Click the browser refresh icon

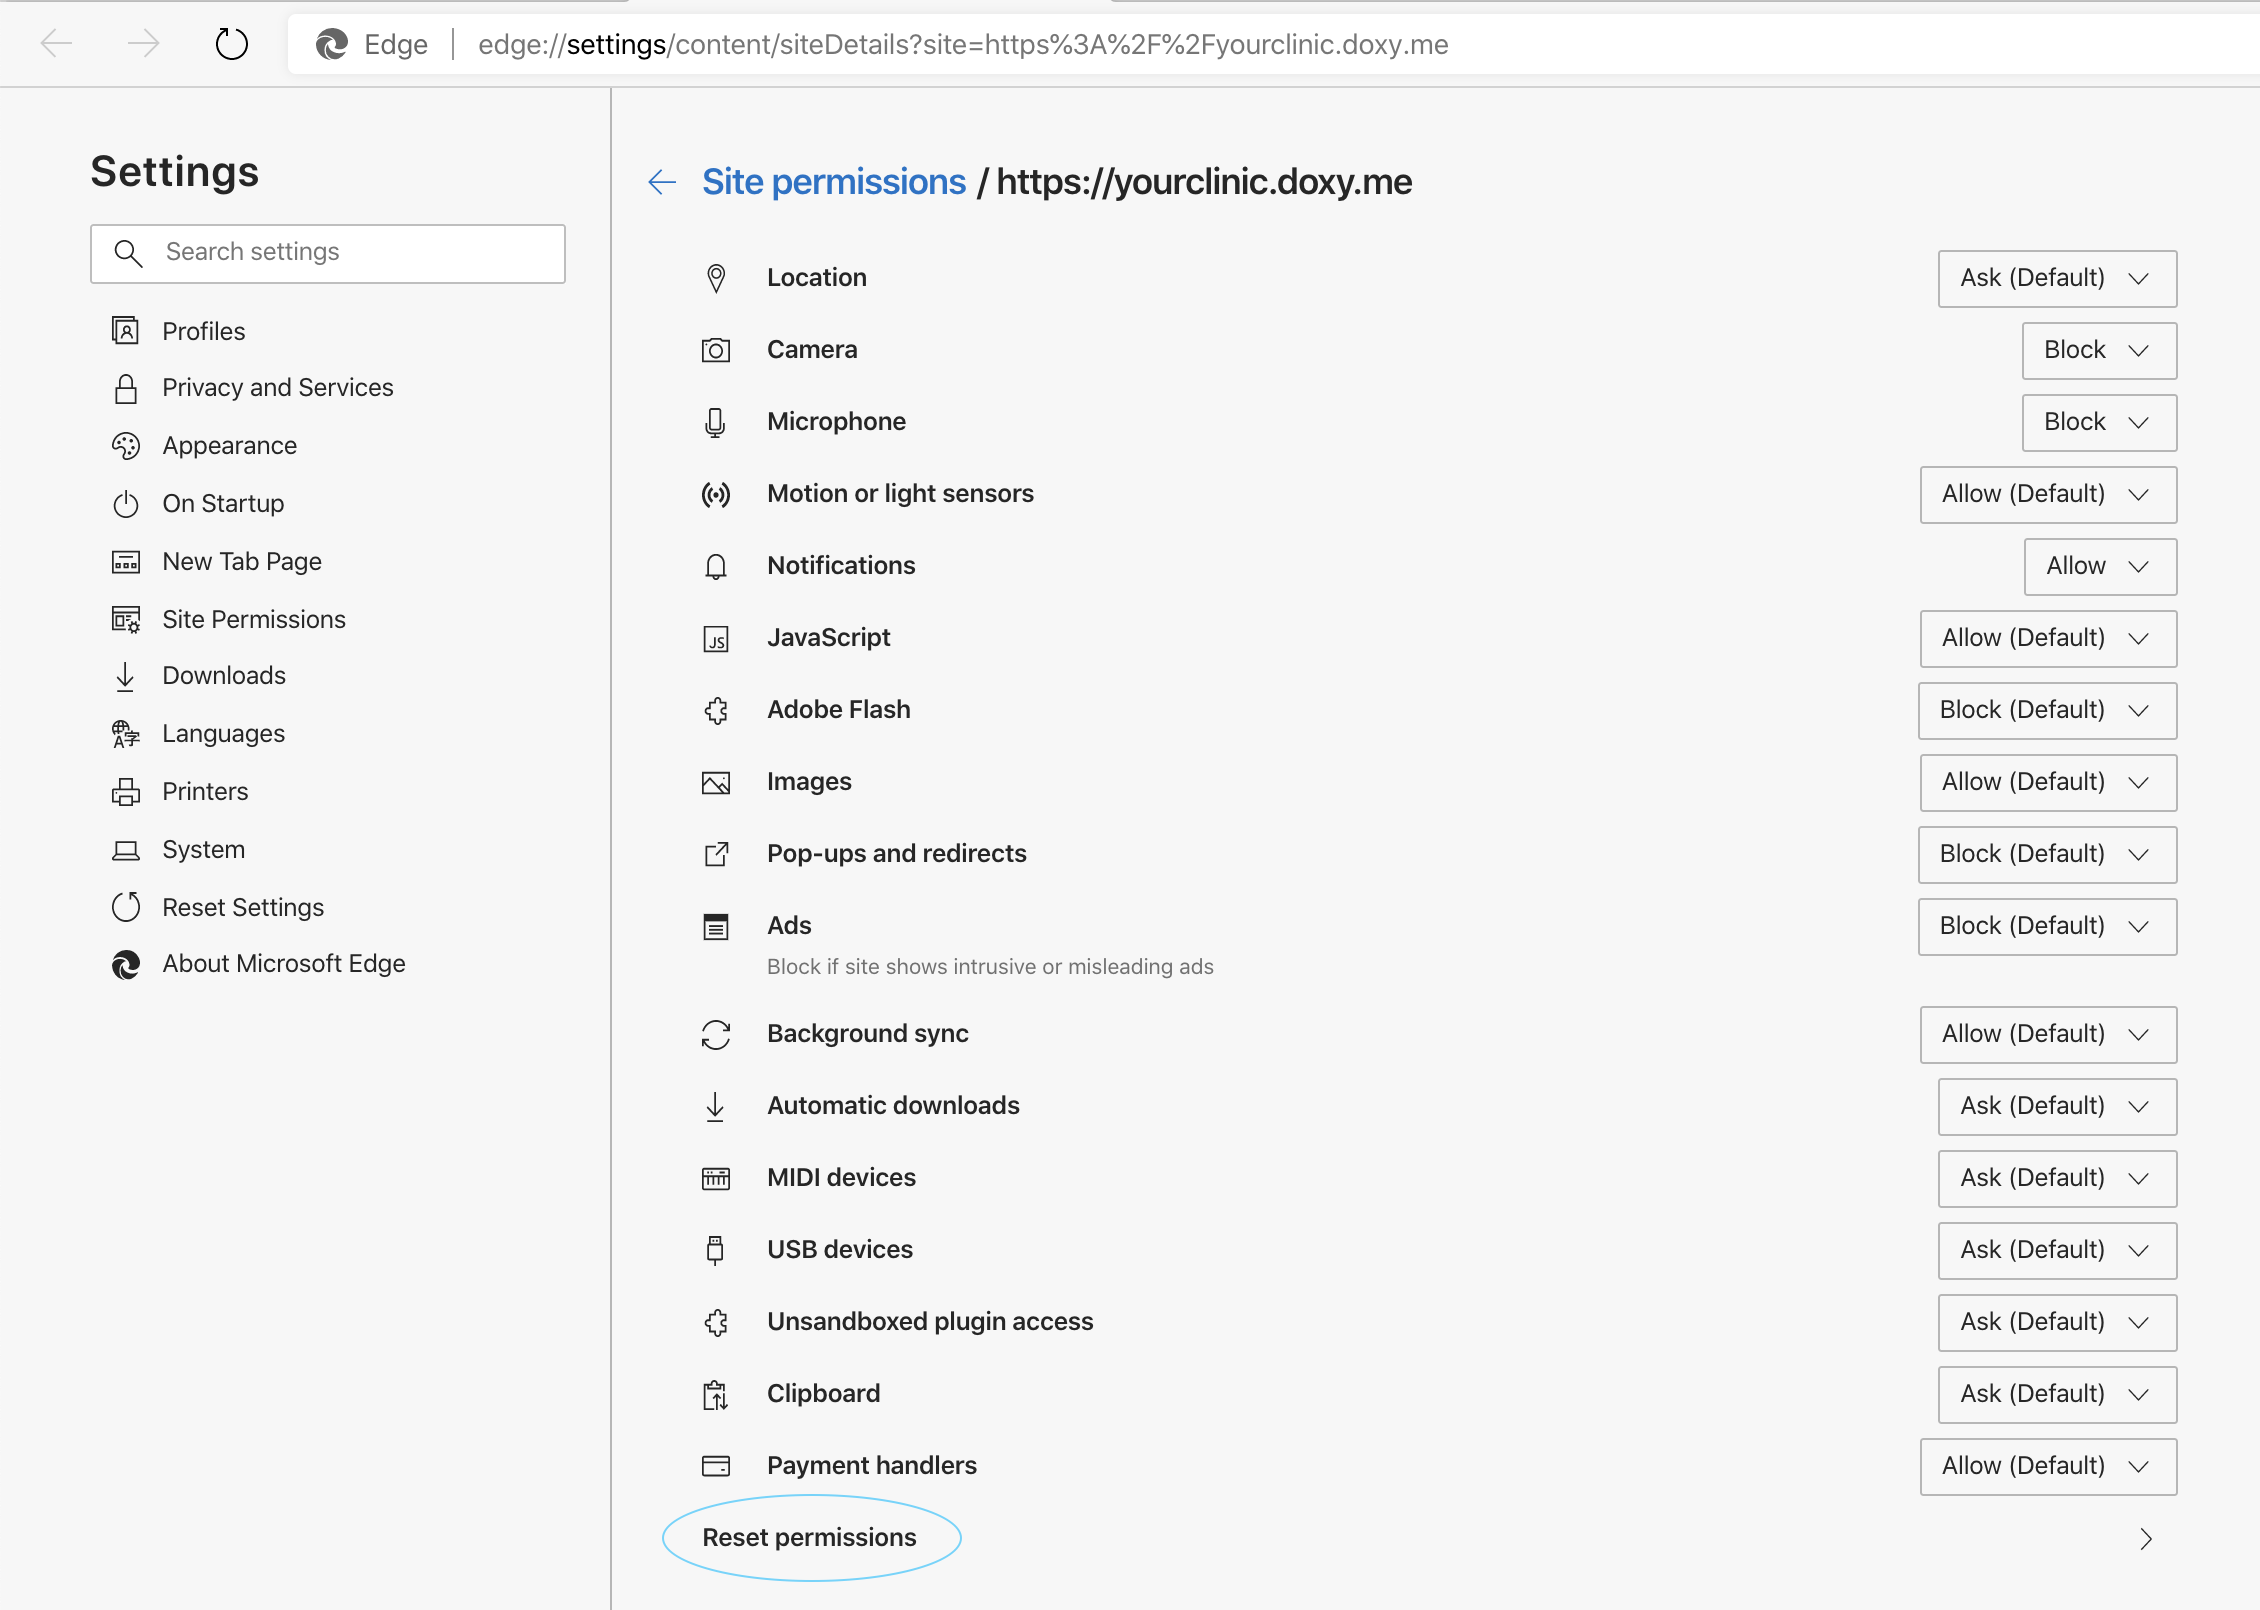coord(231,44)
